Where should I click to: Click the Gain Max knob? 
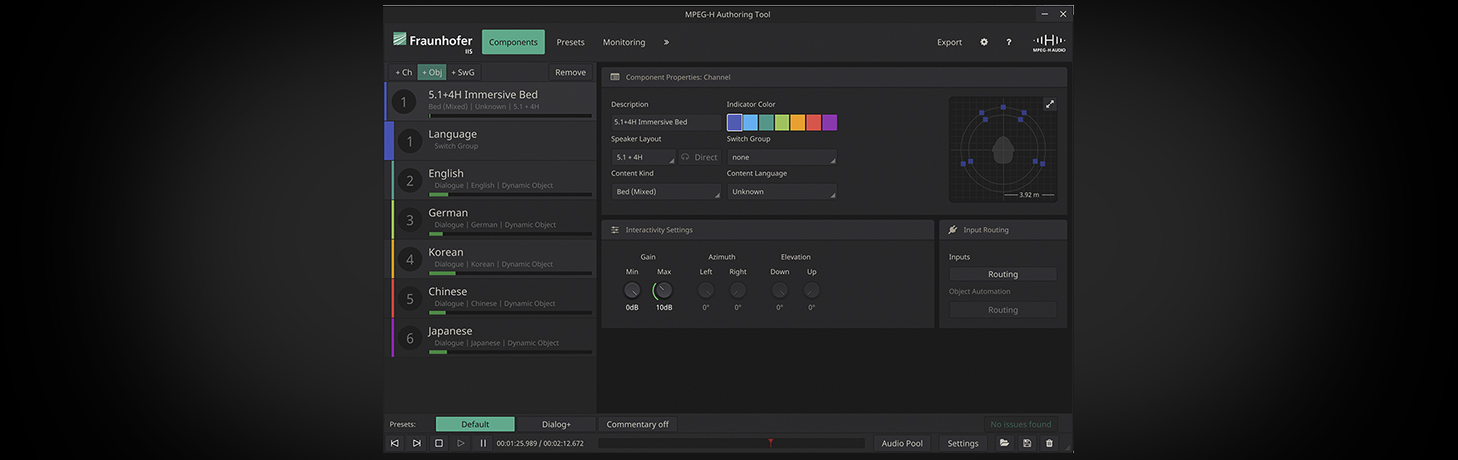(x=663, y=290)
